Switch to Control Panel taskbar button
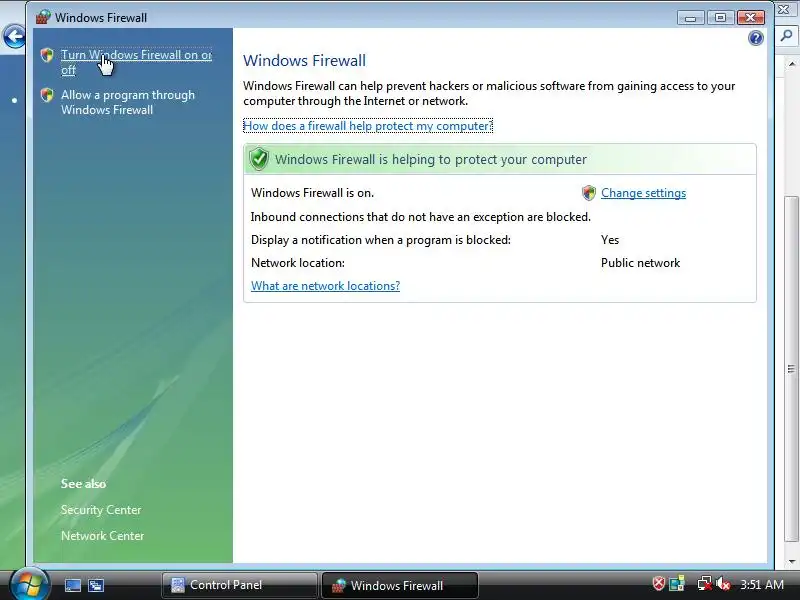This screenshot has height=600, width=800. pyautogui.click(x=239, y=585)
